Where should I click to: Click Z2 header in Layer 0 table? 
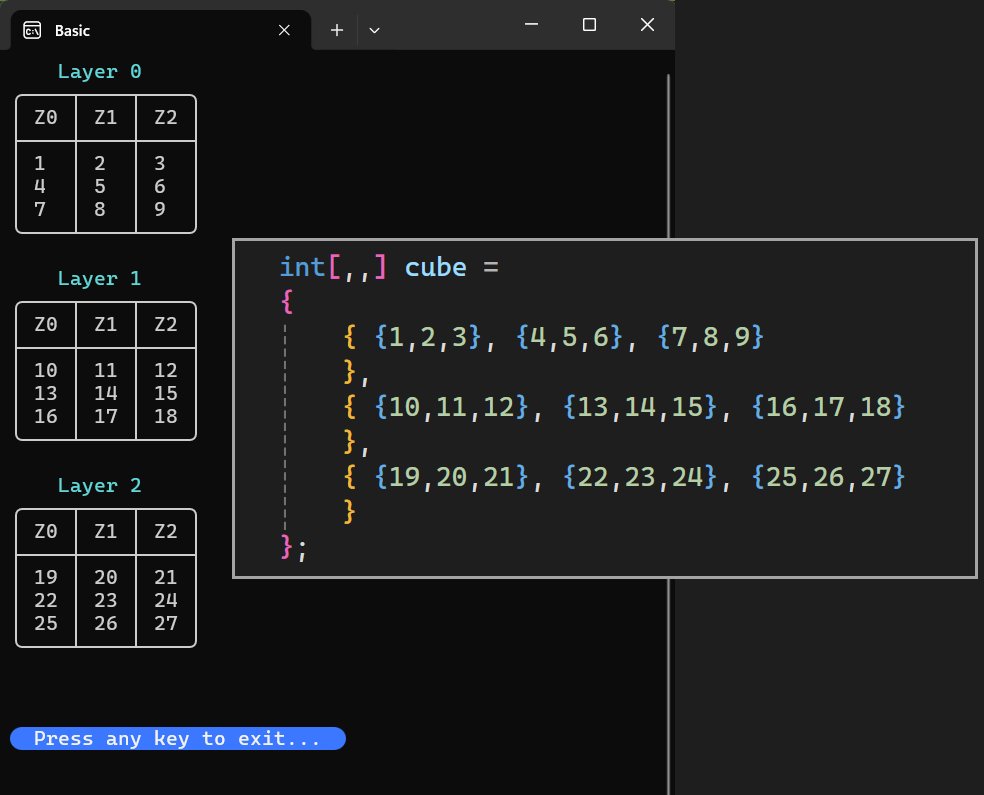coord(166,117)
